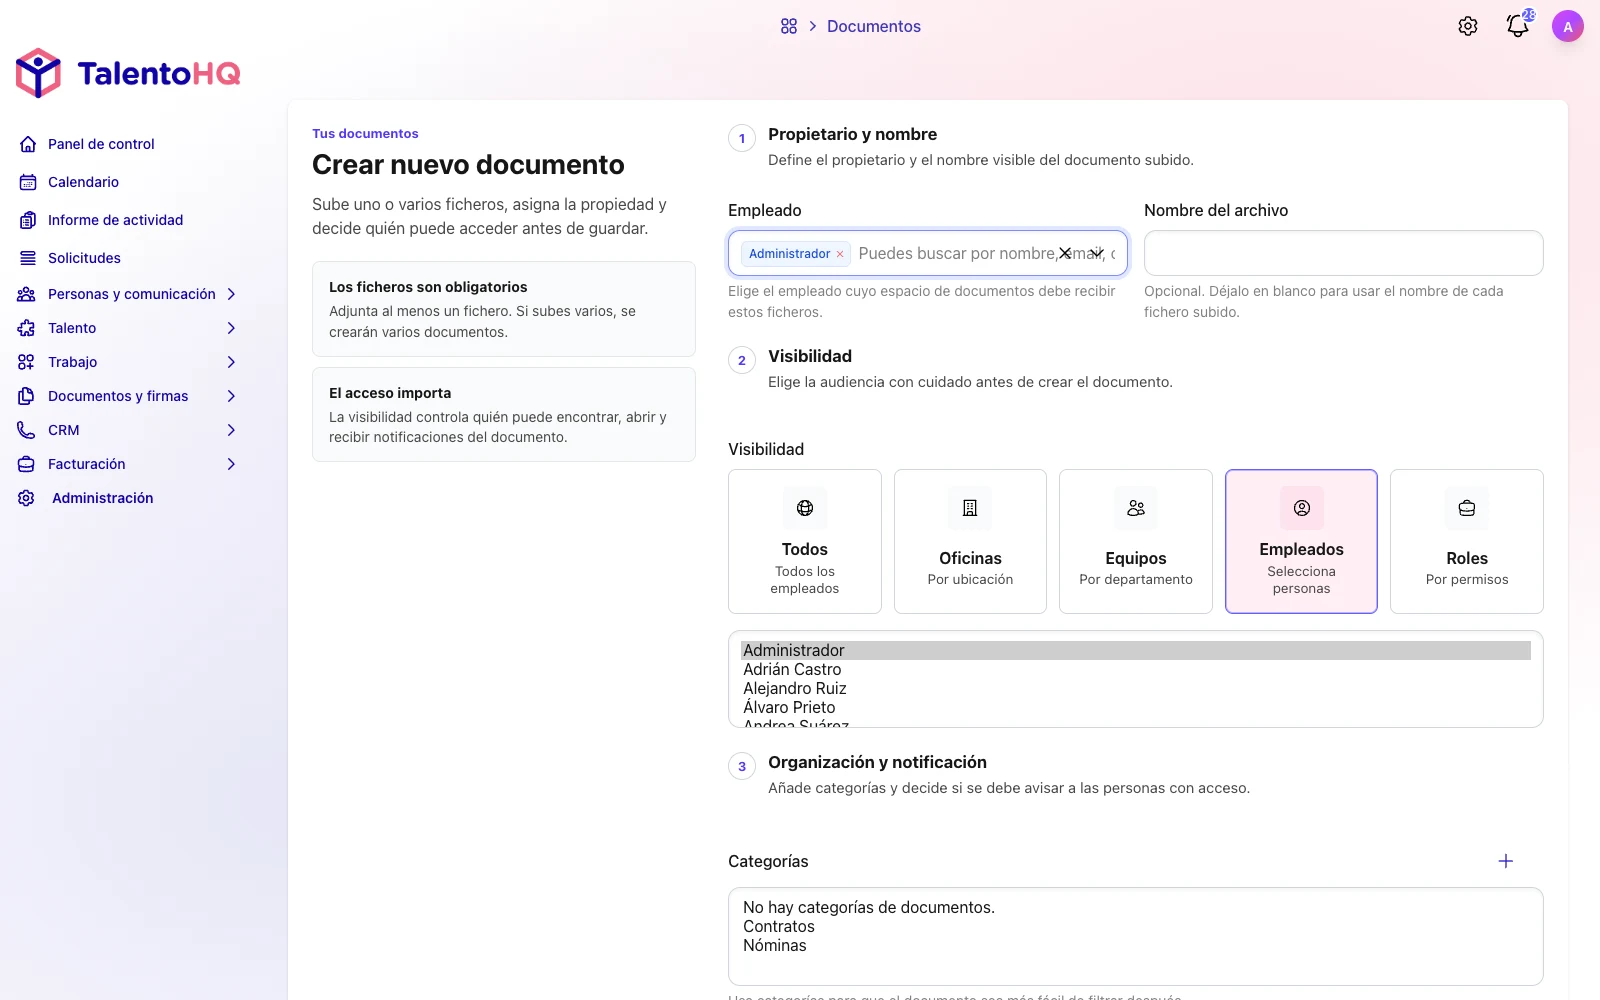The image size is (1600, 1000).
Task: Click the CRM phone icon
Action: pyautogui.click(x=27, y=430)
